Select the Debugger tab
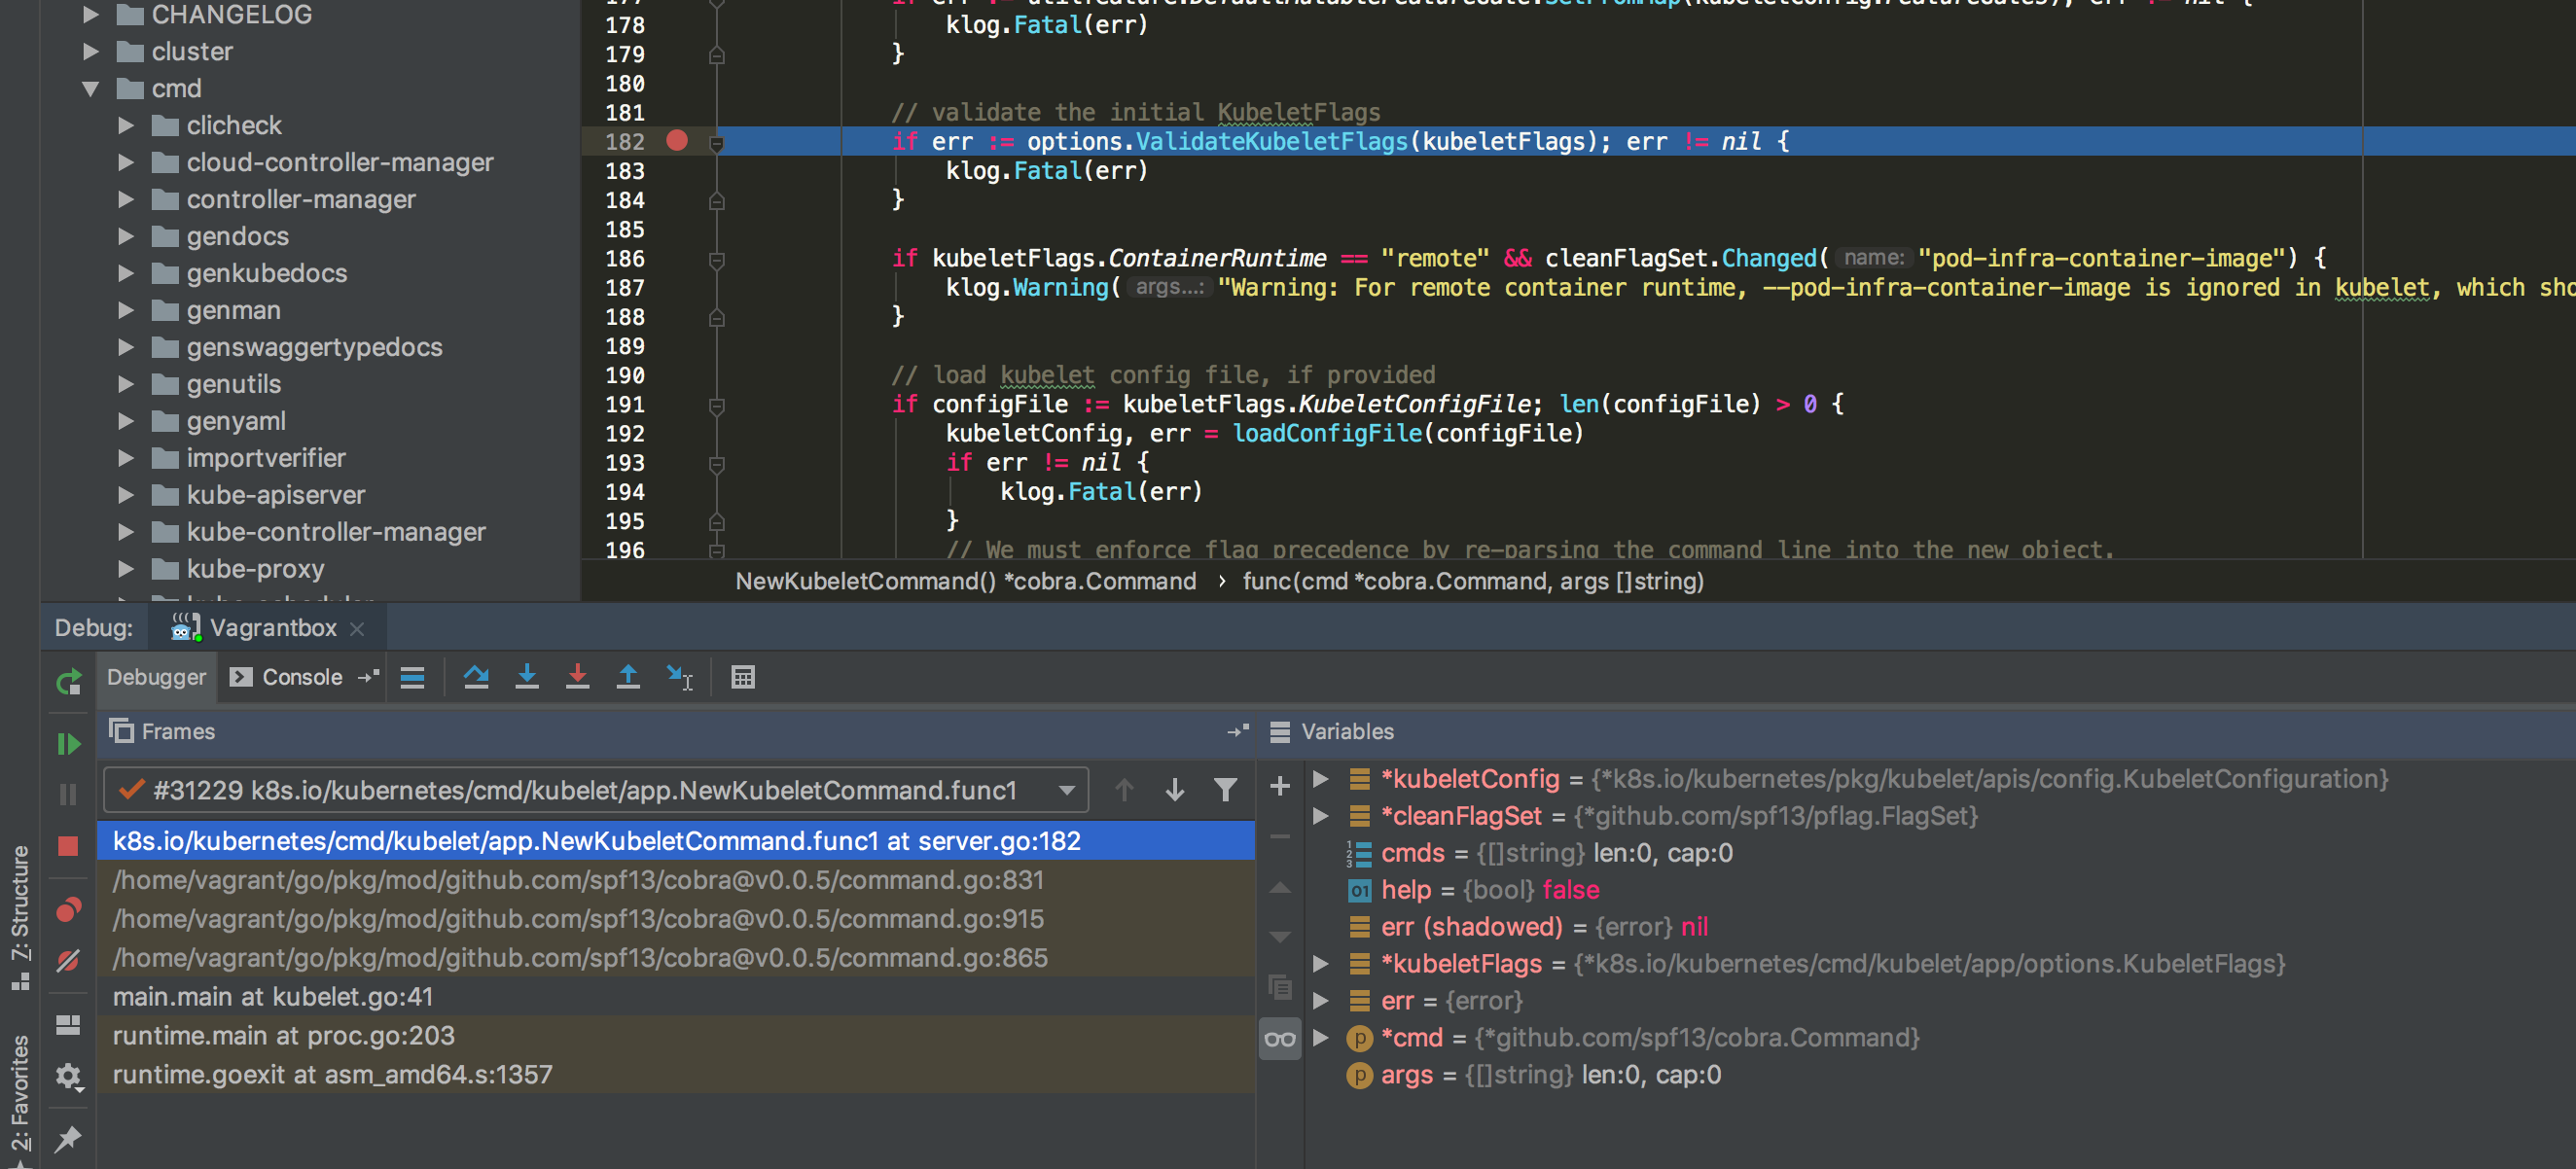 click(x=156, y=677)
